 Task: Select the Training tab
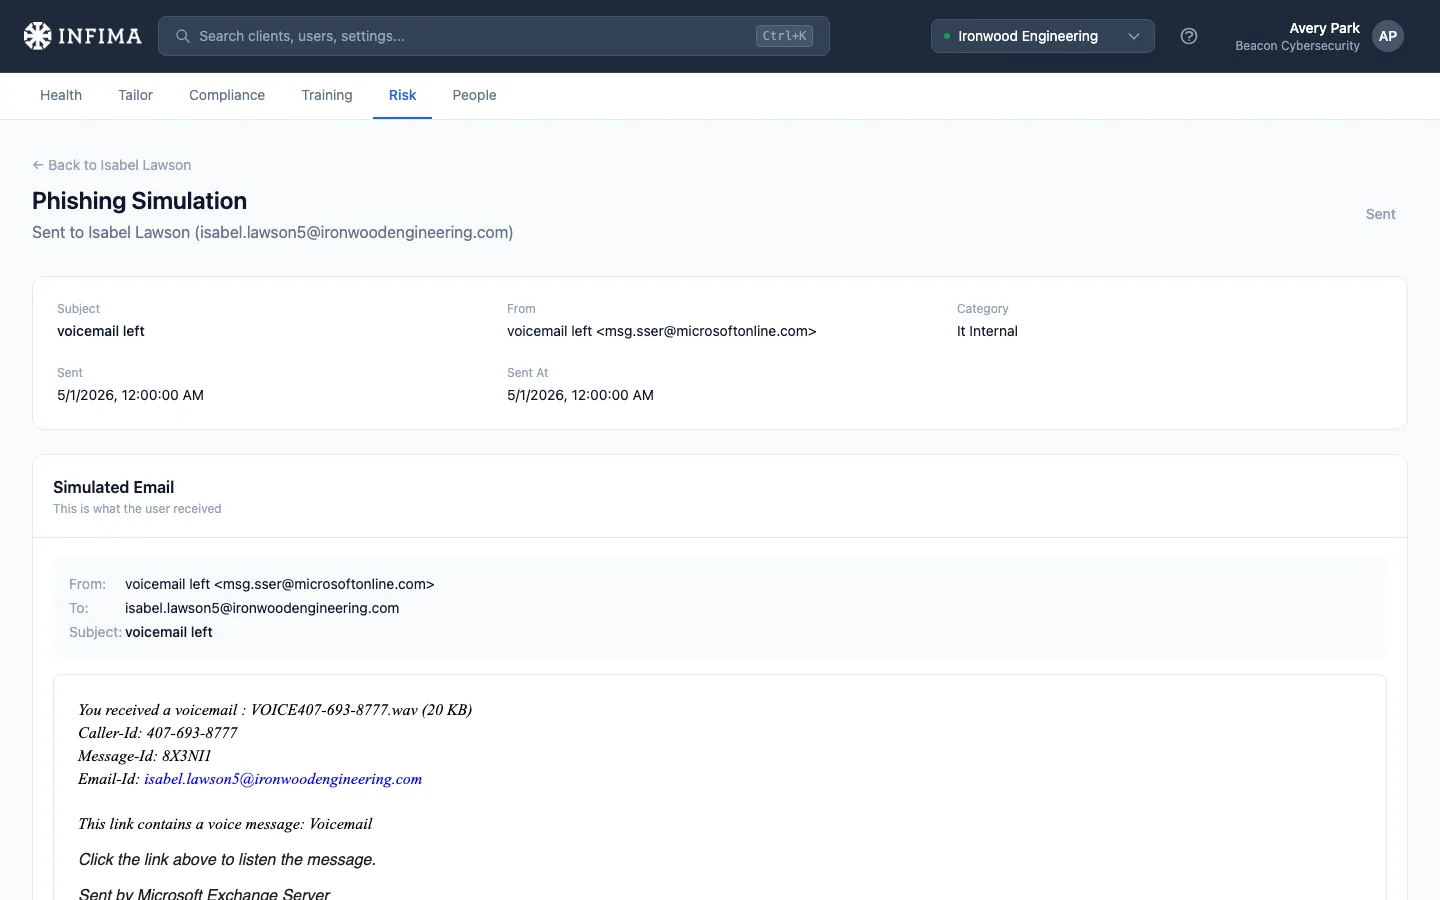327,95
